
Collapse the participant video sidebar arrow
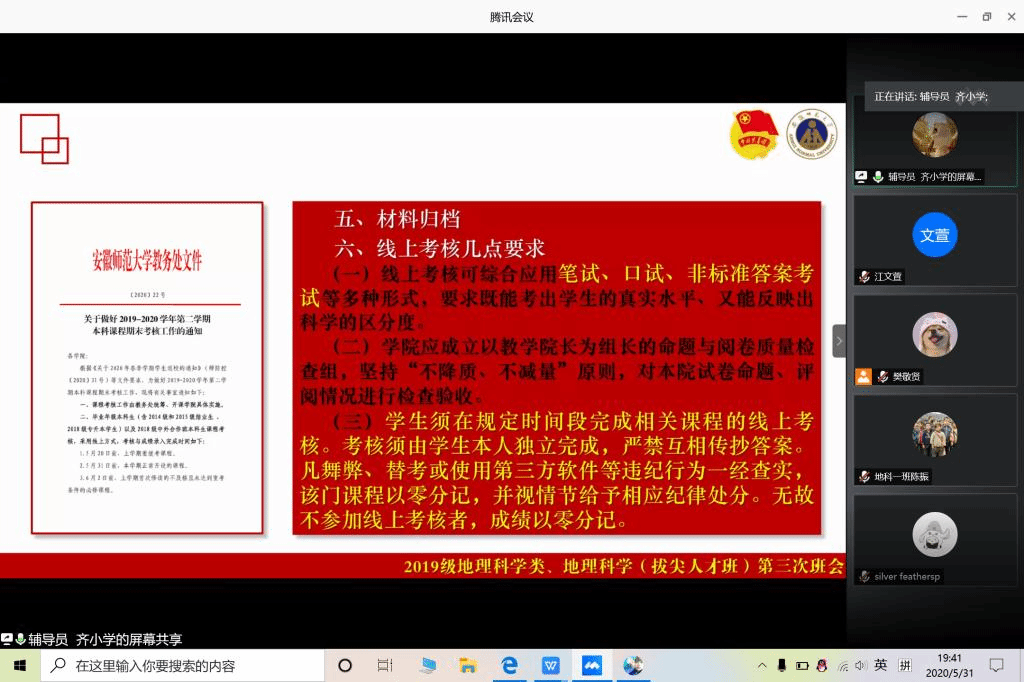(839, 341)
